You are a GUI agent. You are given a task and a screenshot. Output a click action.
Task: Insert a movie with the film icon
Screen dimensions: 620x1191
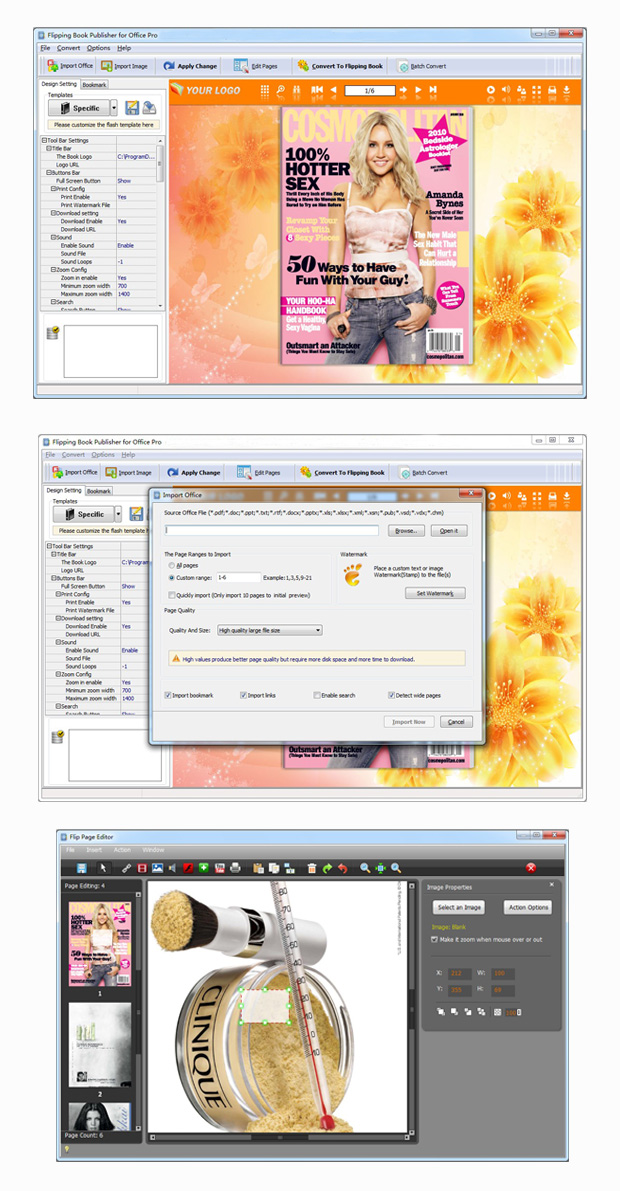[142, 867]
